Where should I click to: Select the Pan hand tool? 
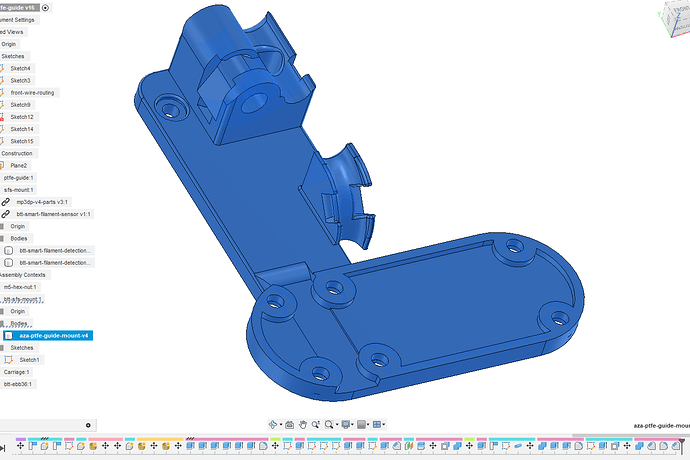point(303,424)
